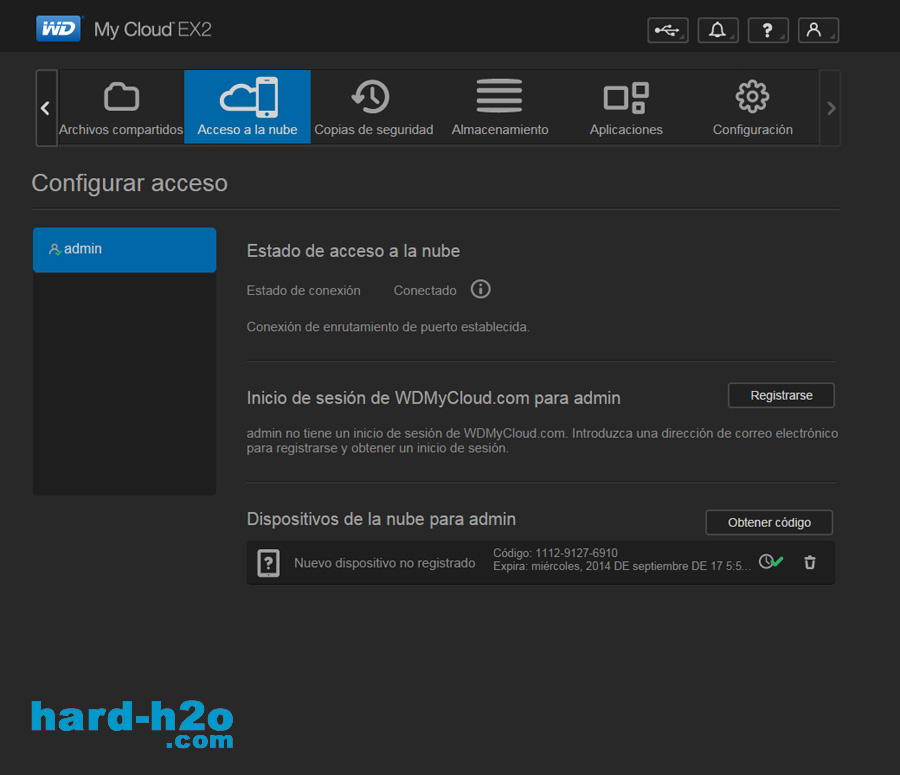Delete the unregistered device with trash icon
This screenshot has width=900, height=775.
click(810, 563)
